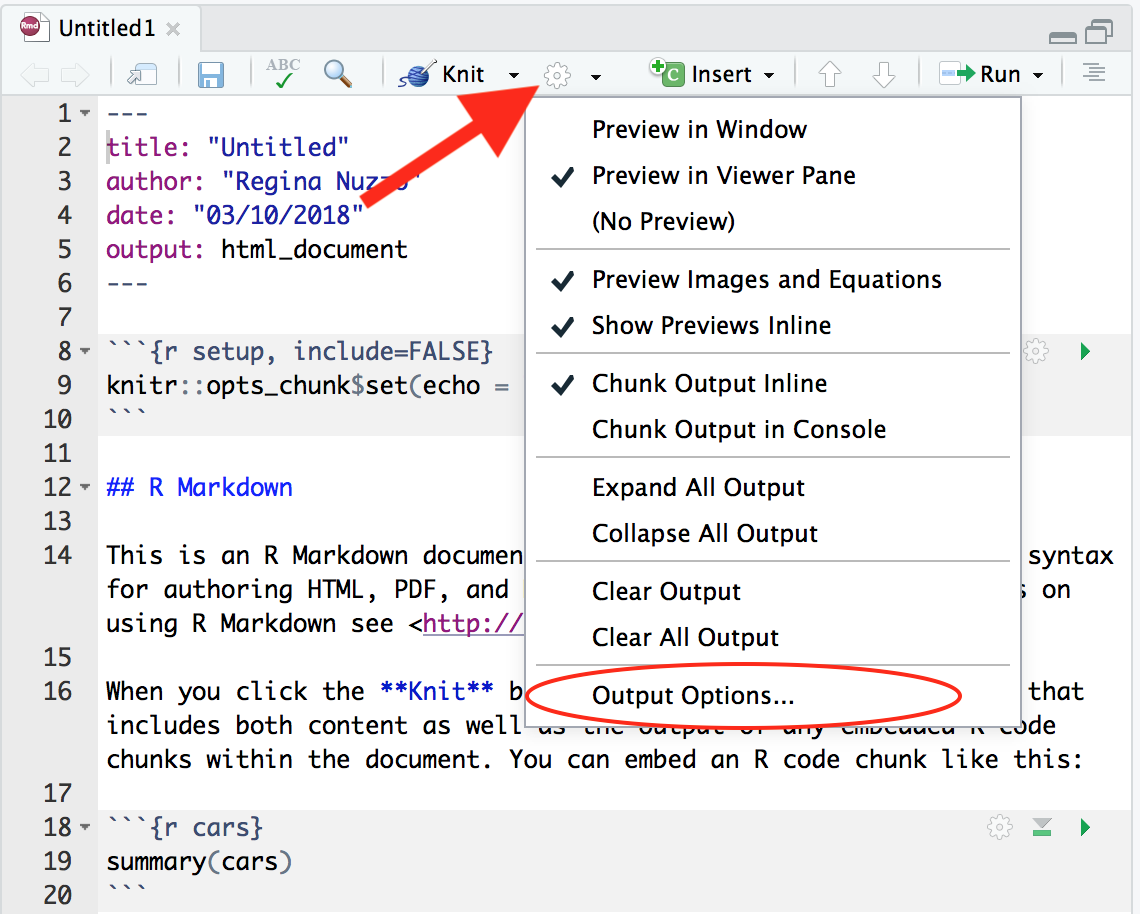Click the summary(cars) code line
The height and width of the screenshot is (914, 1140).
click(199, 862)
